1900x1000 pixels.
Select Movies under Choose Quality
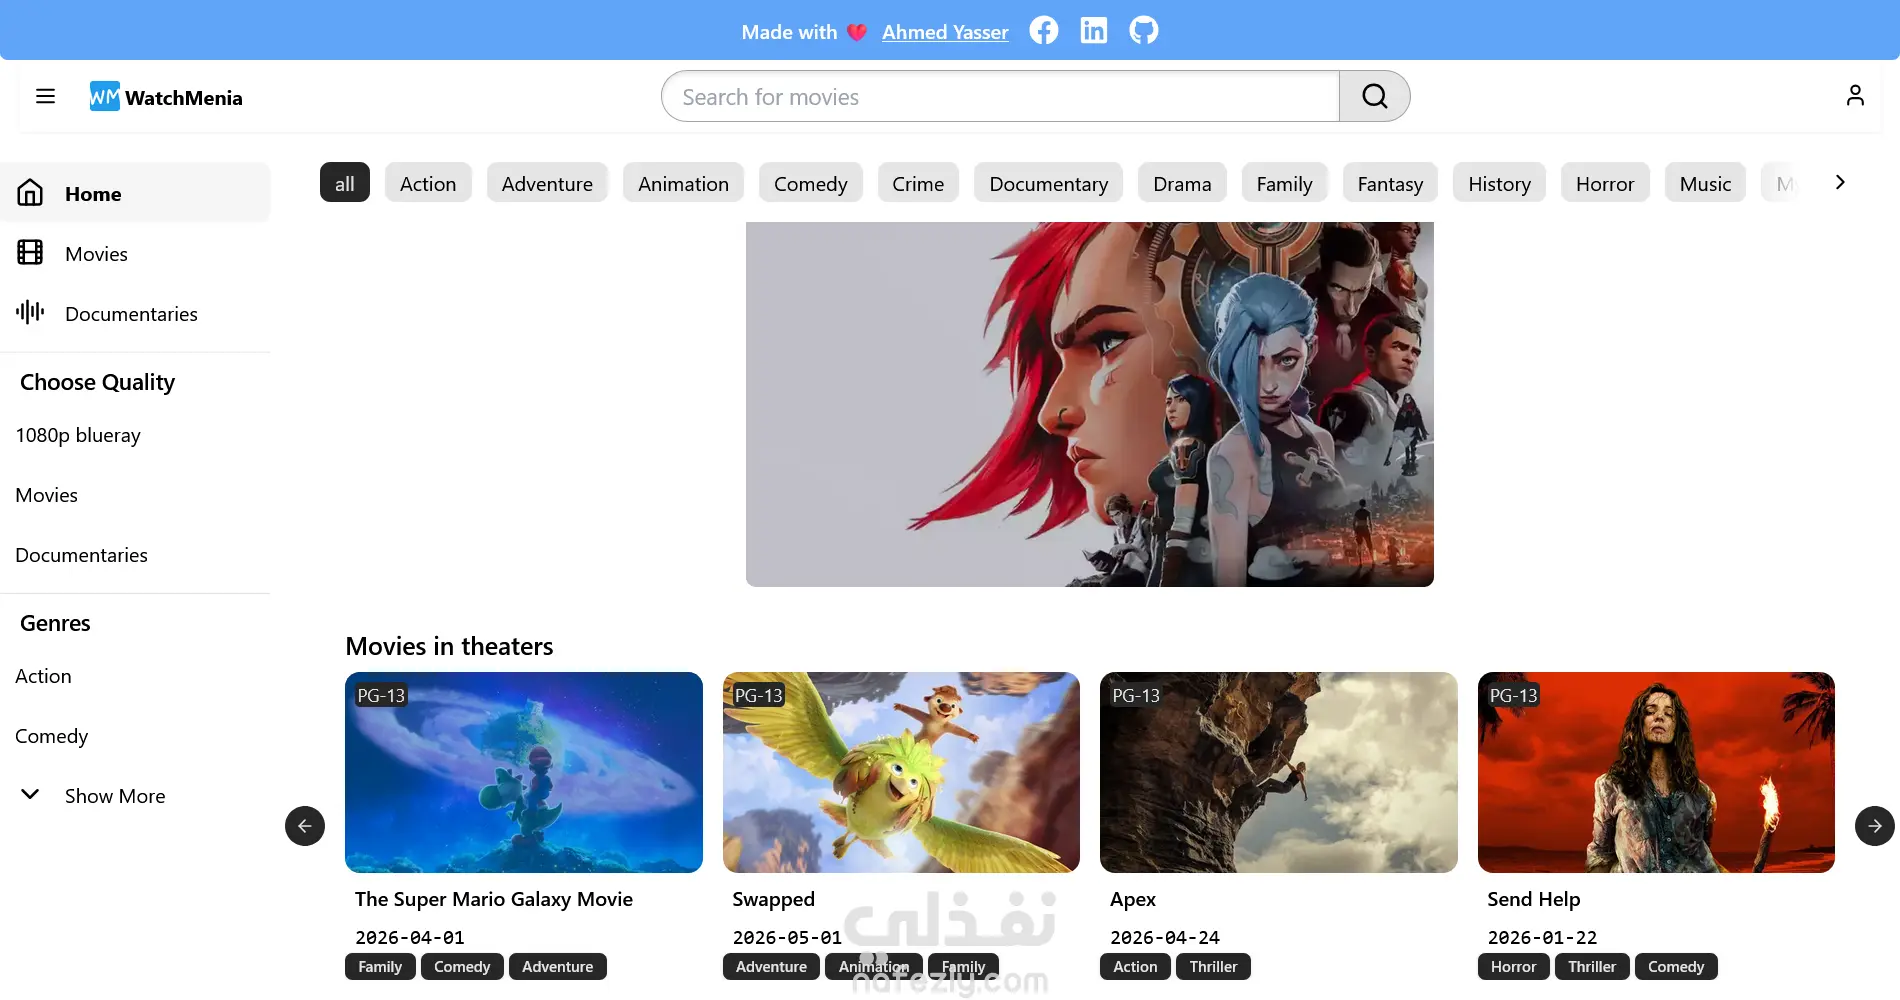(x=47, y=495)
